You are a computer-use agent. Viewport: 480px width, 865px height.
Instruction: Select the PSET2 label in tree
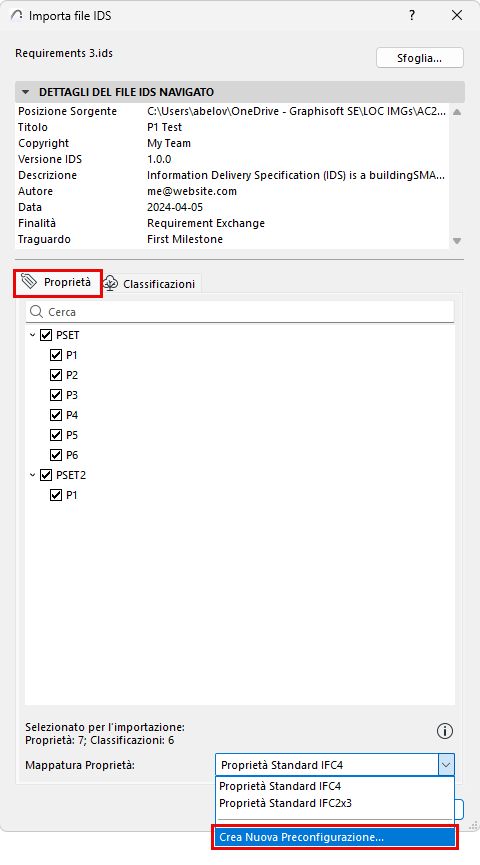point(71,475)
